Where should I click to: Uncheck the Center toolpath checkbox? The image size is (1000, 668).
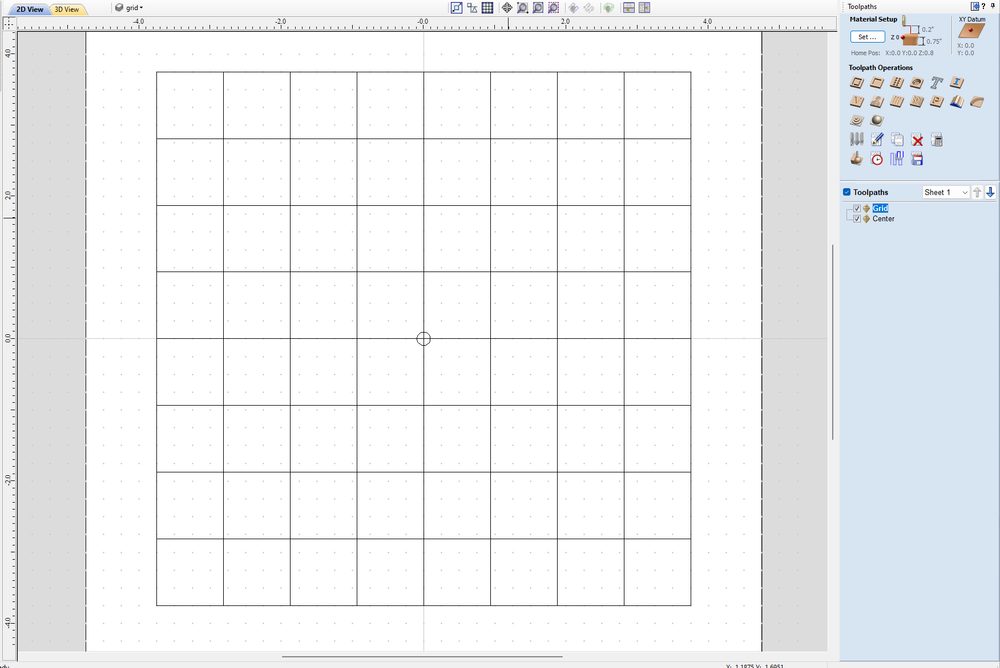[857, 218]
